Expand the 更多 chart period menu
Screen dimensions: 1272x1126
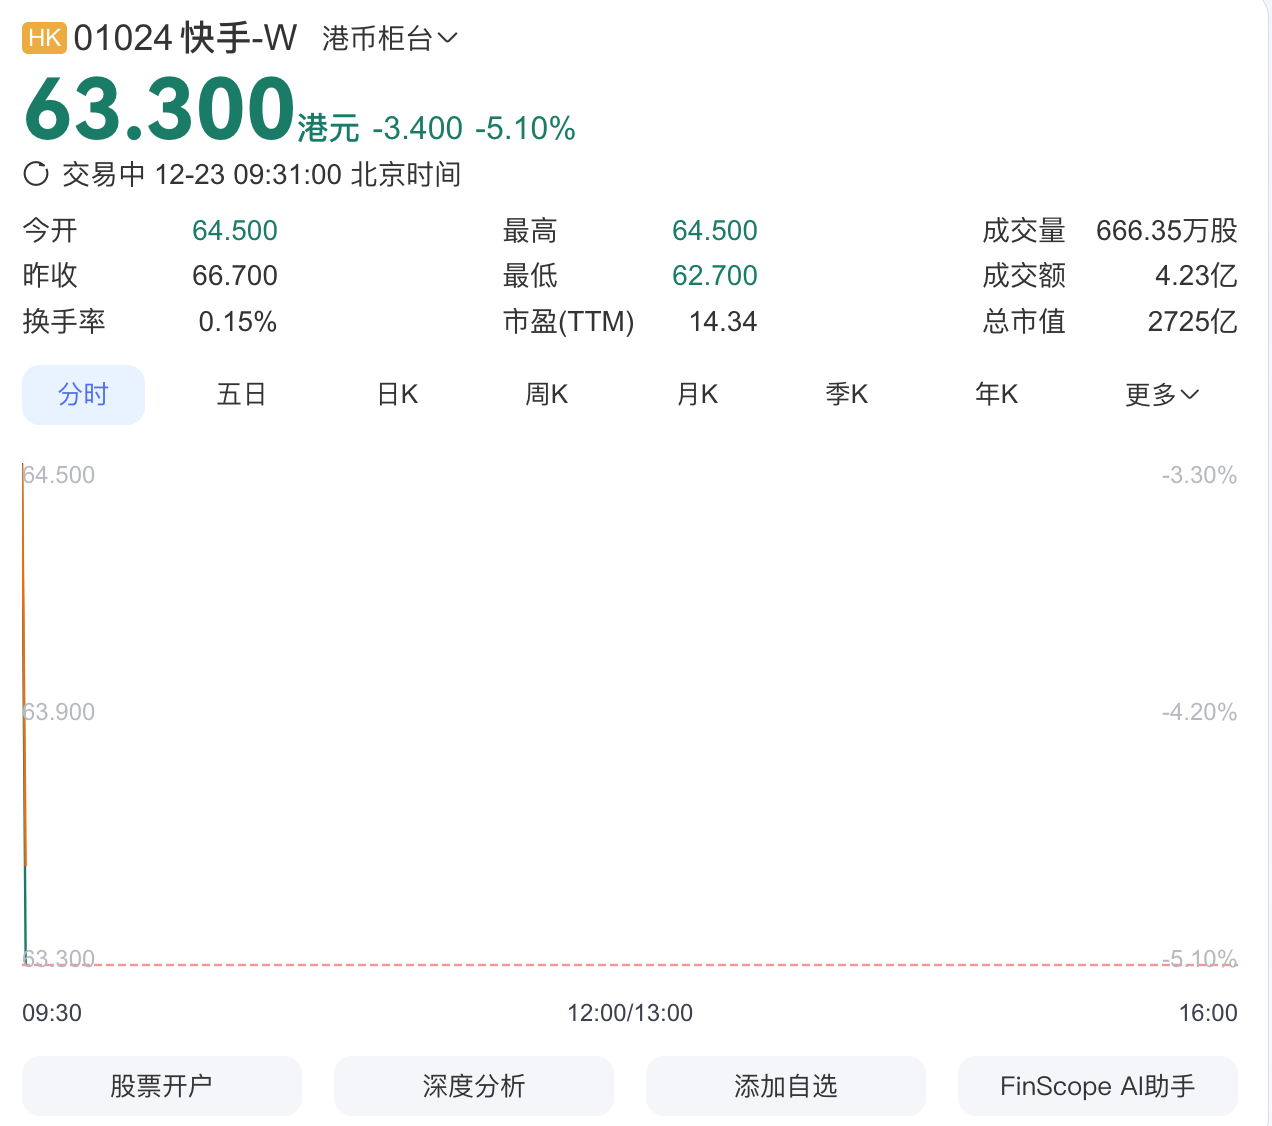pos(1161,395)
